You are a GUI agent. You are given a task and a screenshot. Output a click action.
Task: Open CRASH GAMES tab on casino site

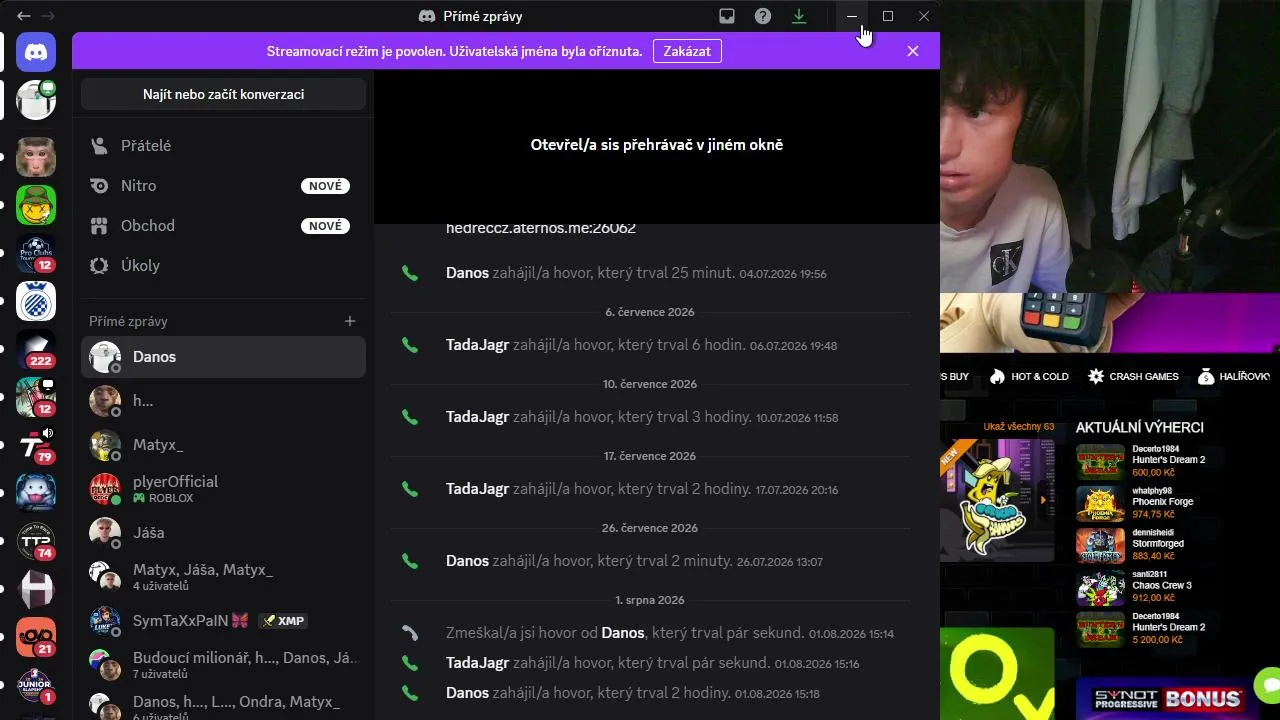[1134, 377]
